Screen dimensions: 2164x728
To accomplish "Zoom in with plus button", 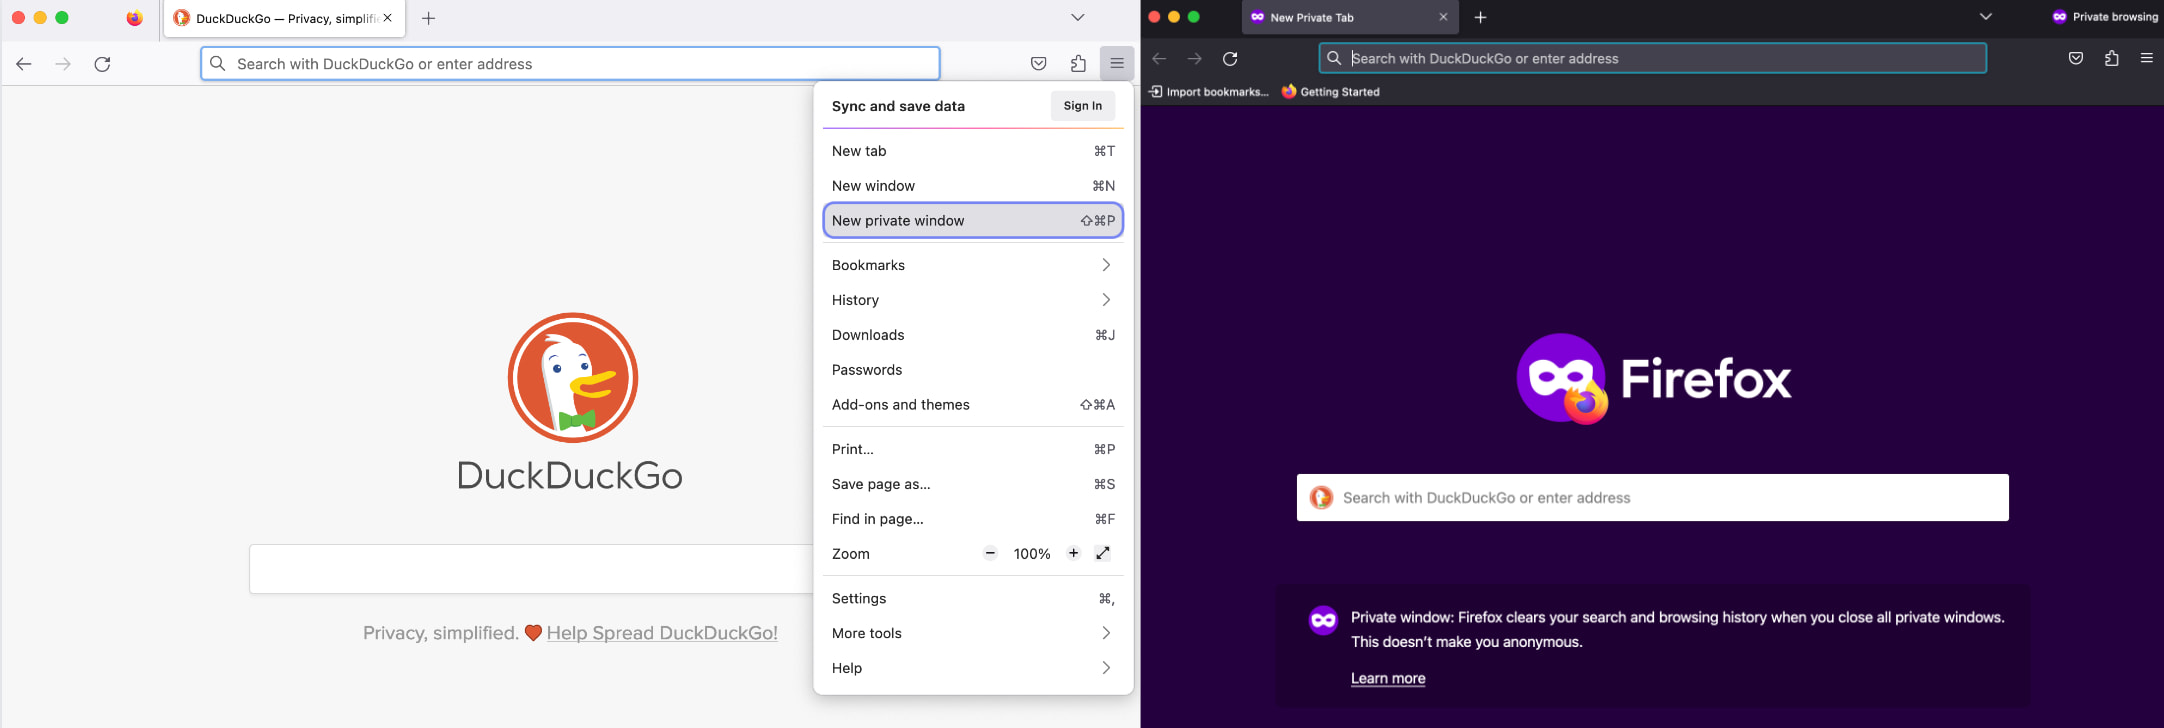I will click(1073, 553).
